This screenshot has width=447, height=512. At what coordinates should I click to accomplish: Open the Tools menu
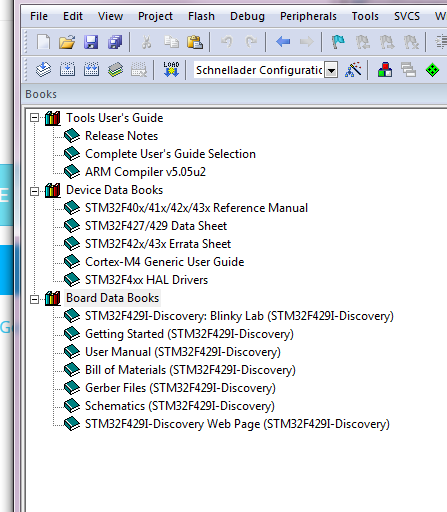pyautogui.click(x=365, y=16)
